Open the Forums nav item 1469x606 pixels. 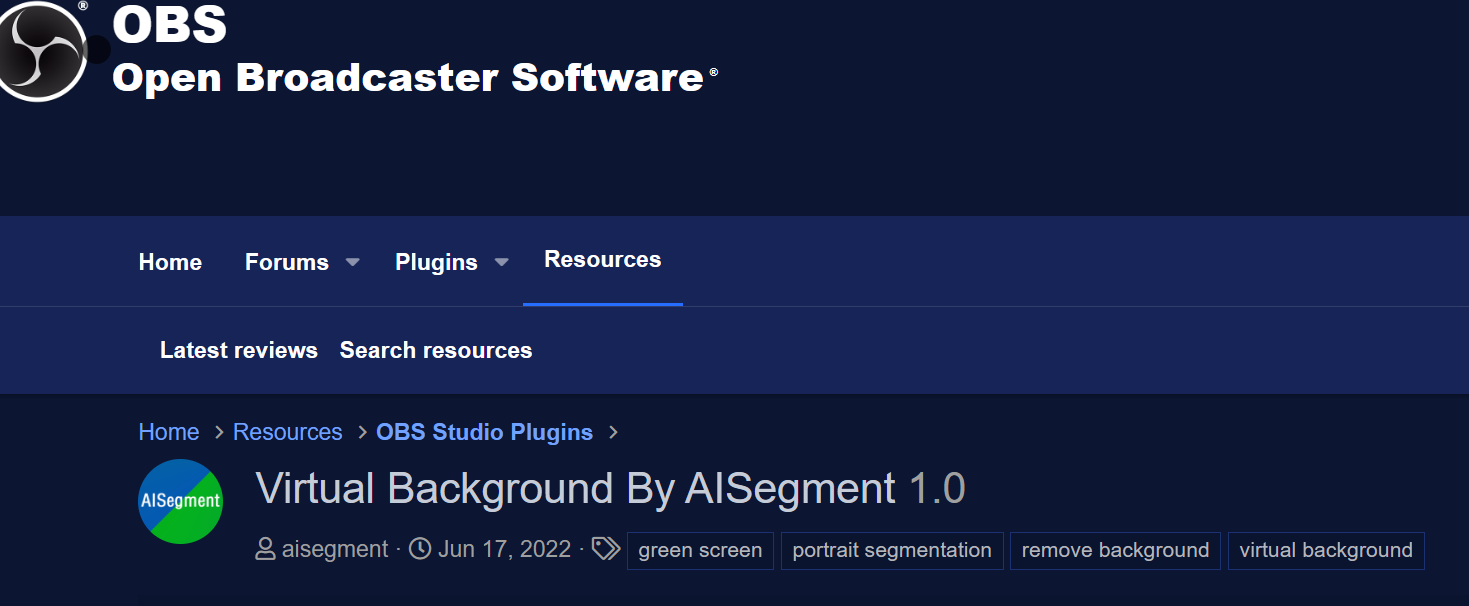pos(287,262)
